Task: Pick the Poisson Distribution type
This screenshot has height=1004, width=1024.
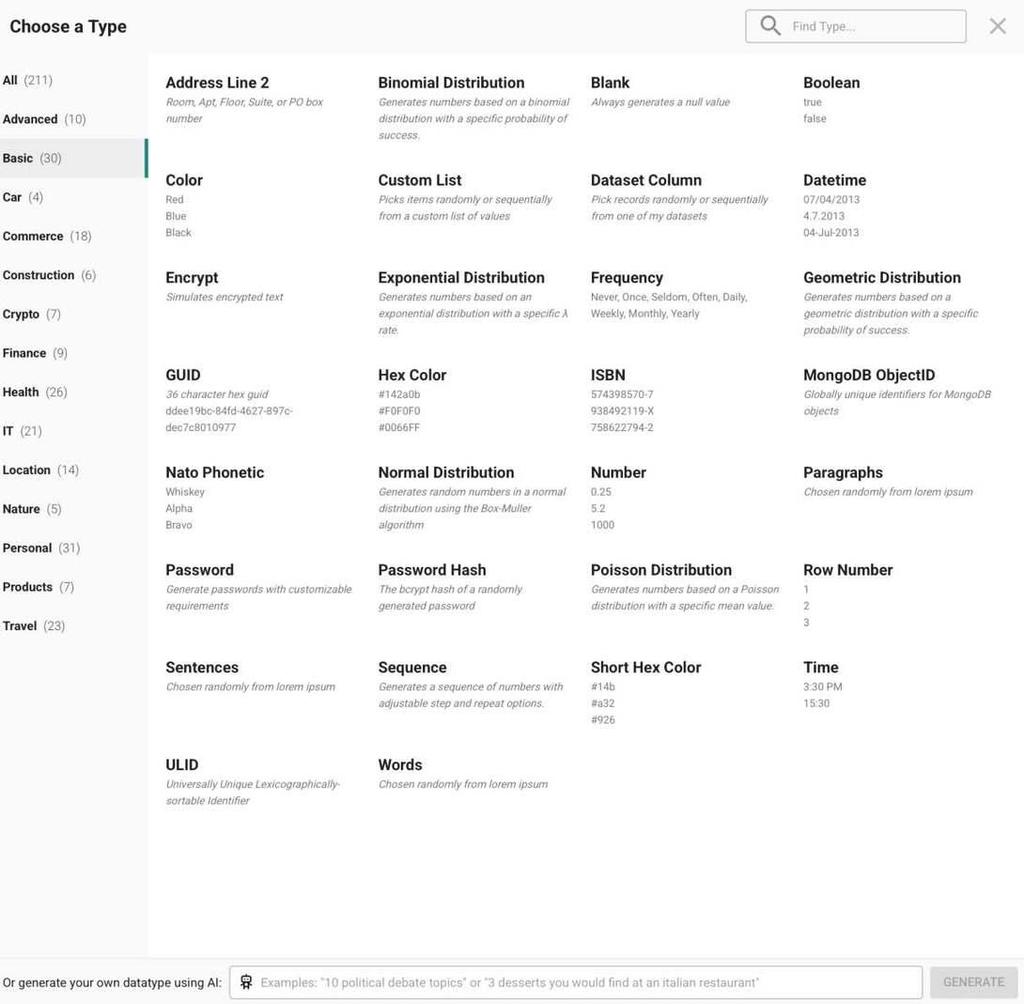Action: pyautogui.click(x=661, y=570)
